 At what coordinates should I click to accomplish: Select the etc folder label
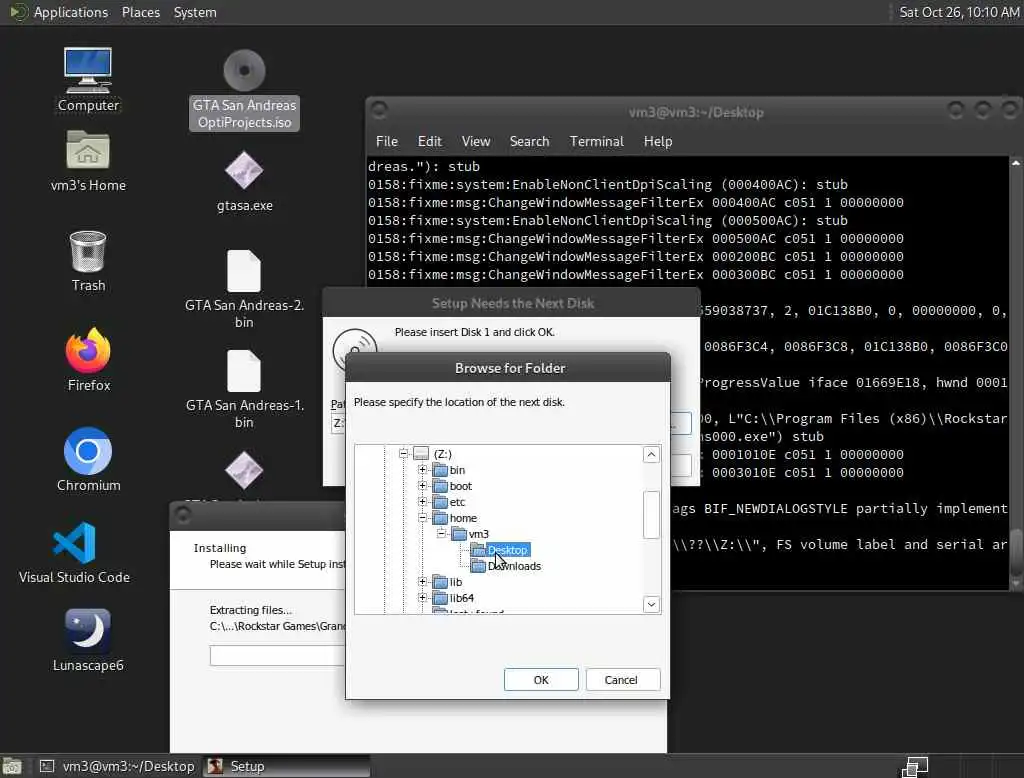pyautogui.click(x=457, y=502)
